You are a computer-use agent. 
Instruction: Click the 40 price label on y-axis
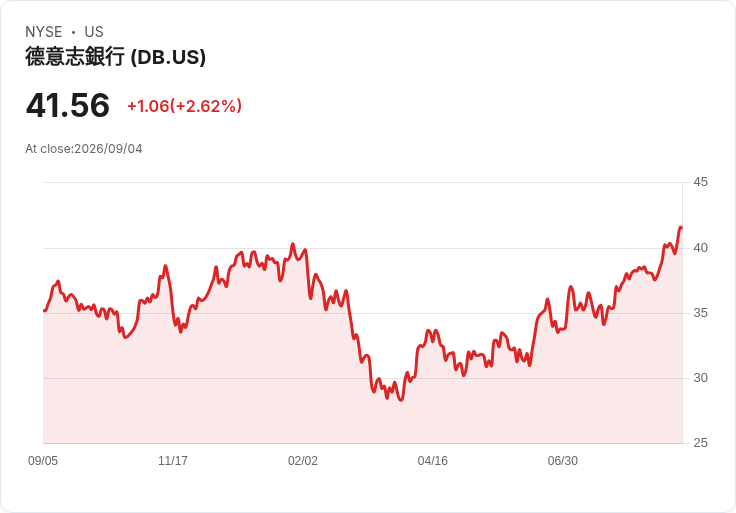700,248
